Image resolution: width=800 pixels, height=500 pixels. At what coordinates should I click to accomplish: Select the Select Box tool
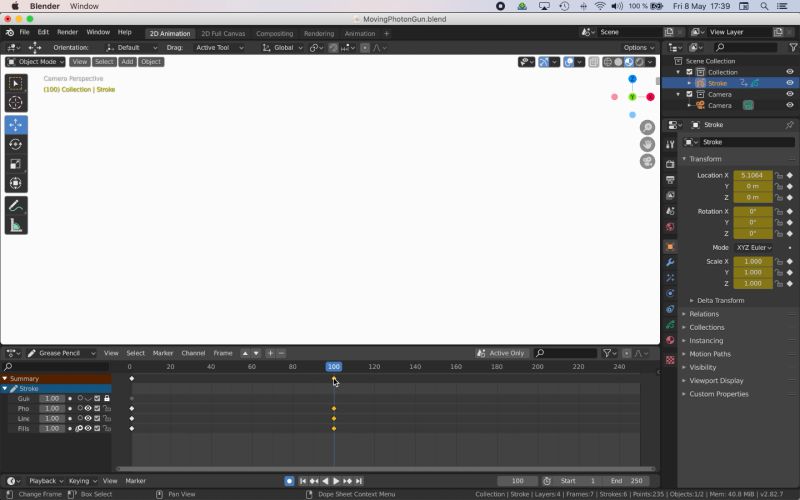click(16, 83)
